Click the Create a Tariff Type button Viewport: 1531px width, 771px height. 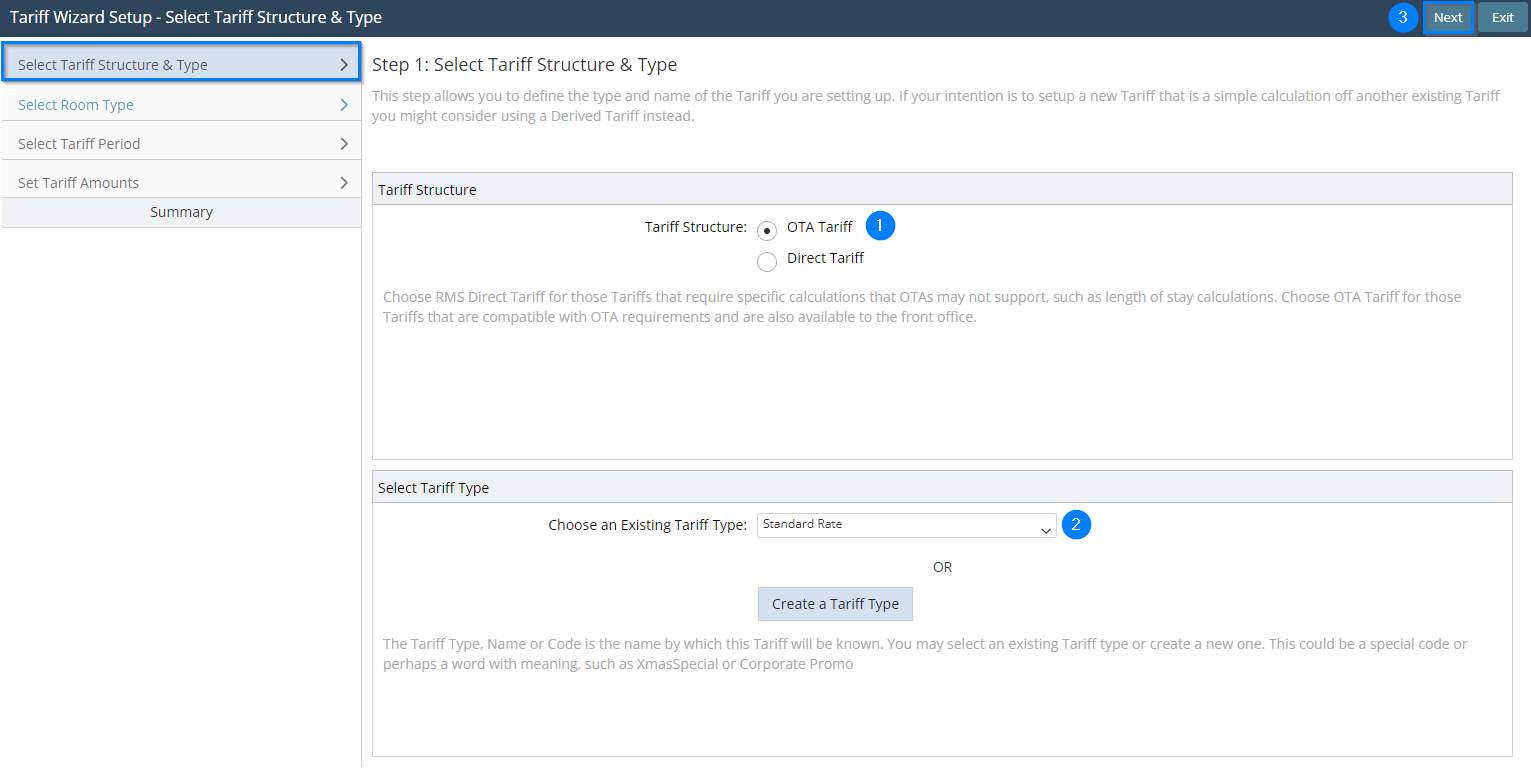pyautogui.click(x=835, y=604)
